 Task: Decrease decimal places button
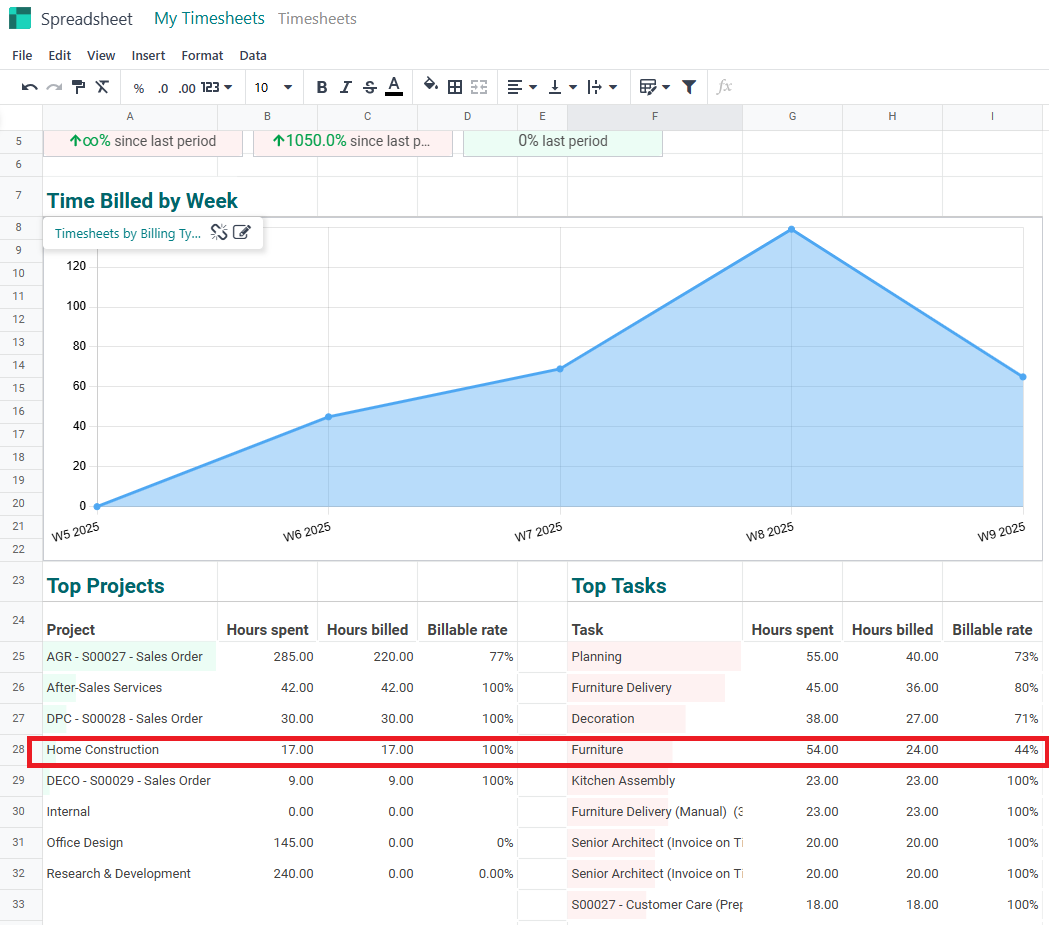click(x=163, y=88)
